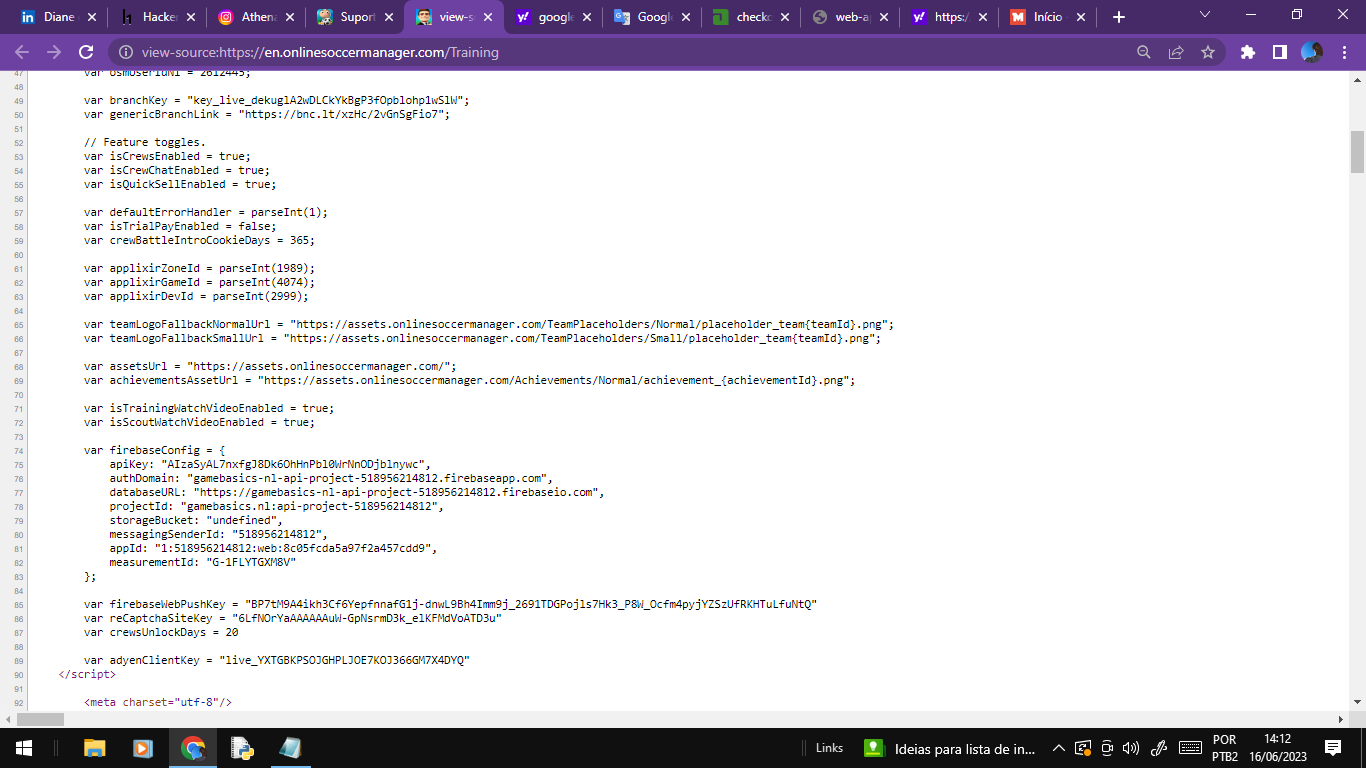Open Chrome's three-dot menu
Viewport: 1366px width, 768px height.
tap(1343, 52)
